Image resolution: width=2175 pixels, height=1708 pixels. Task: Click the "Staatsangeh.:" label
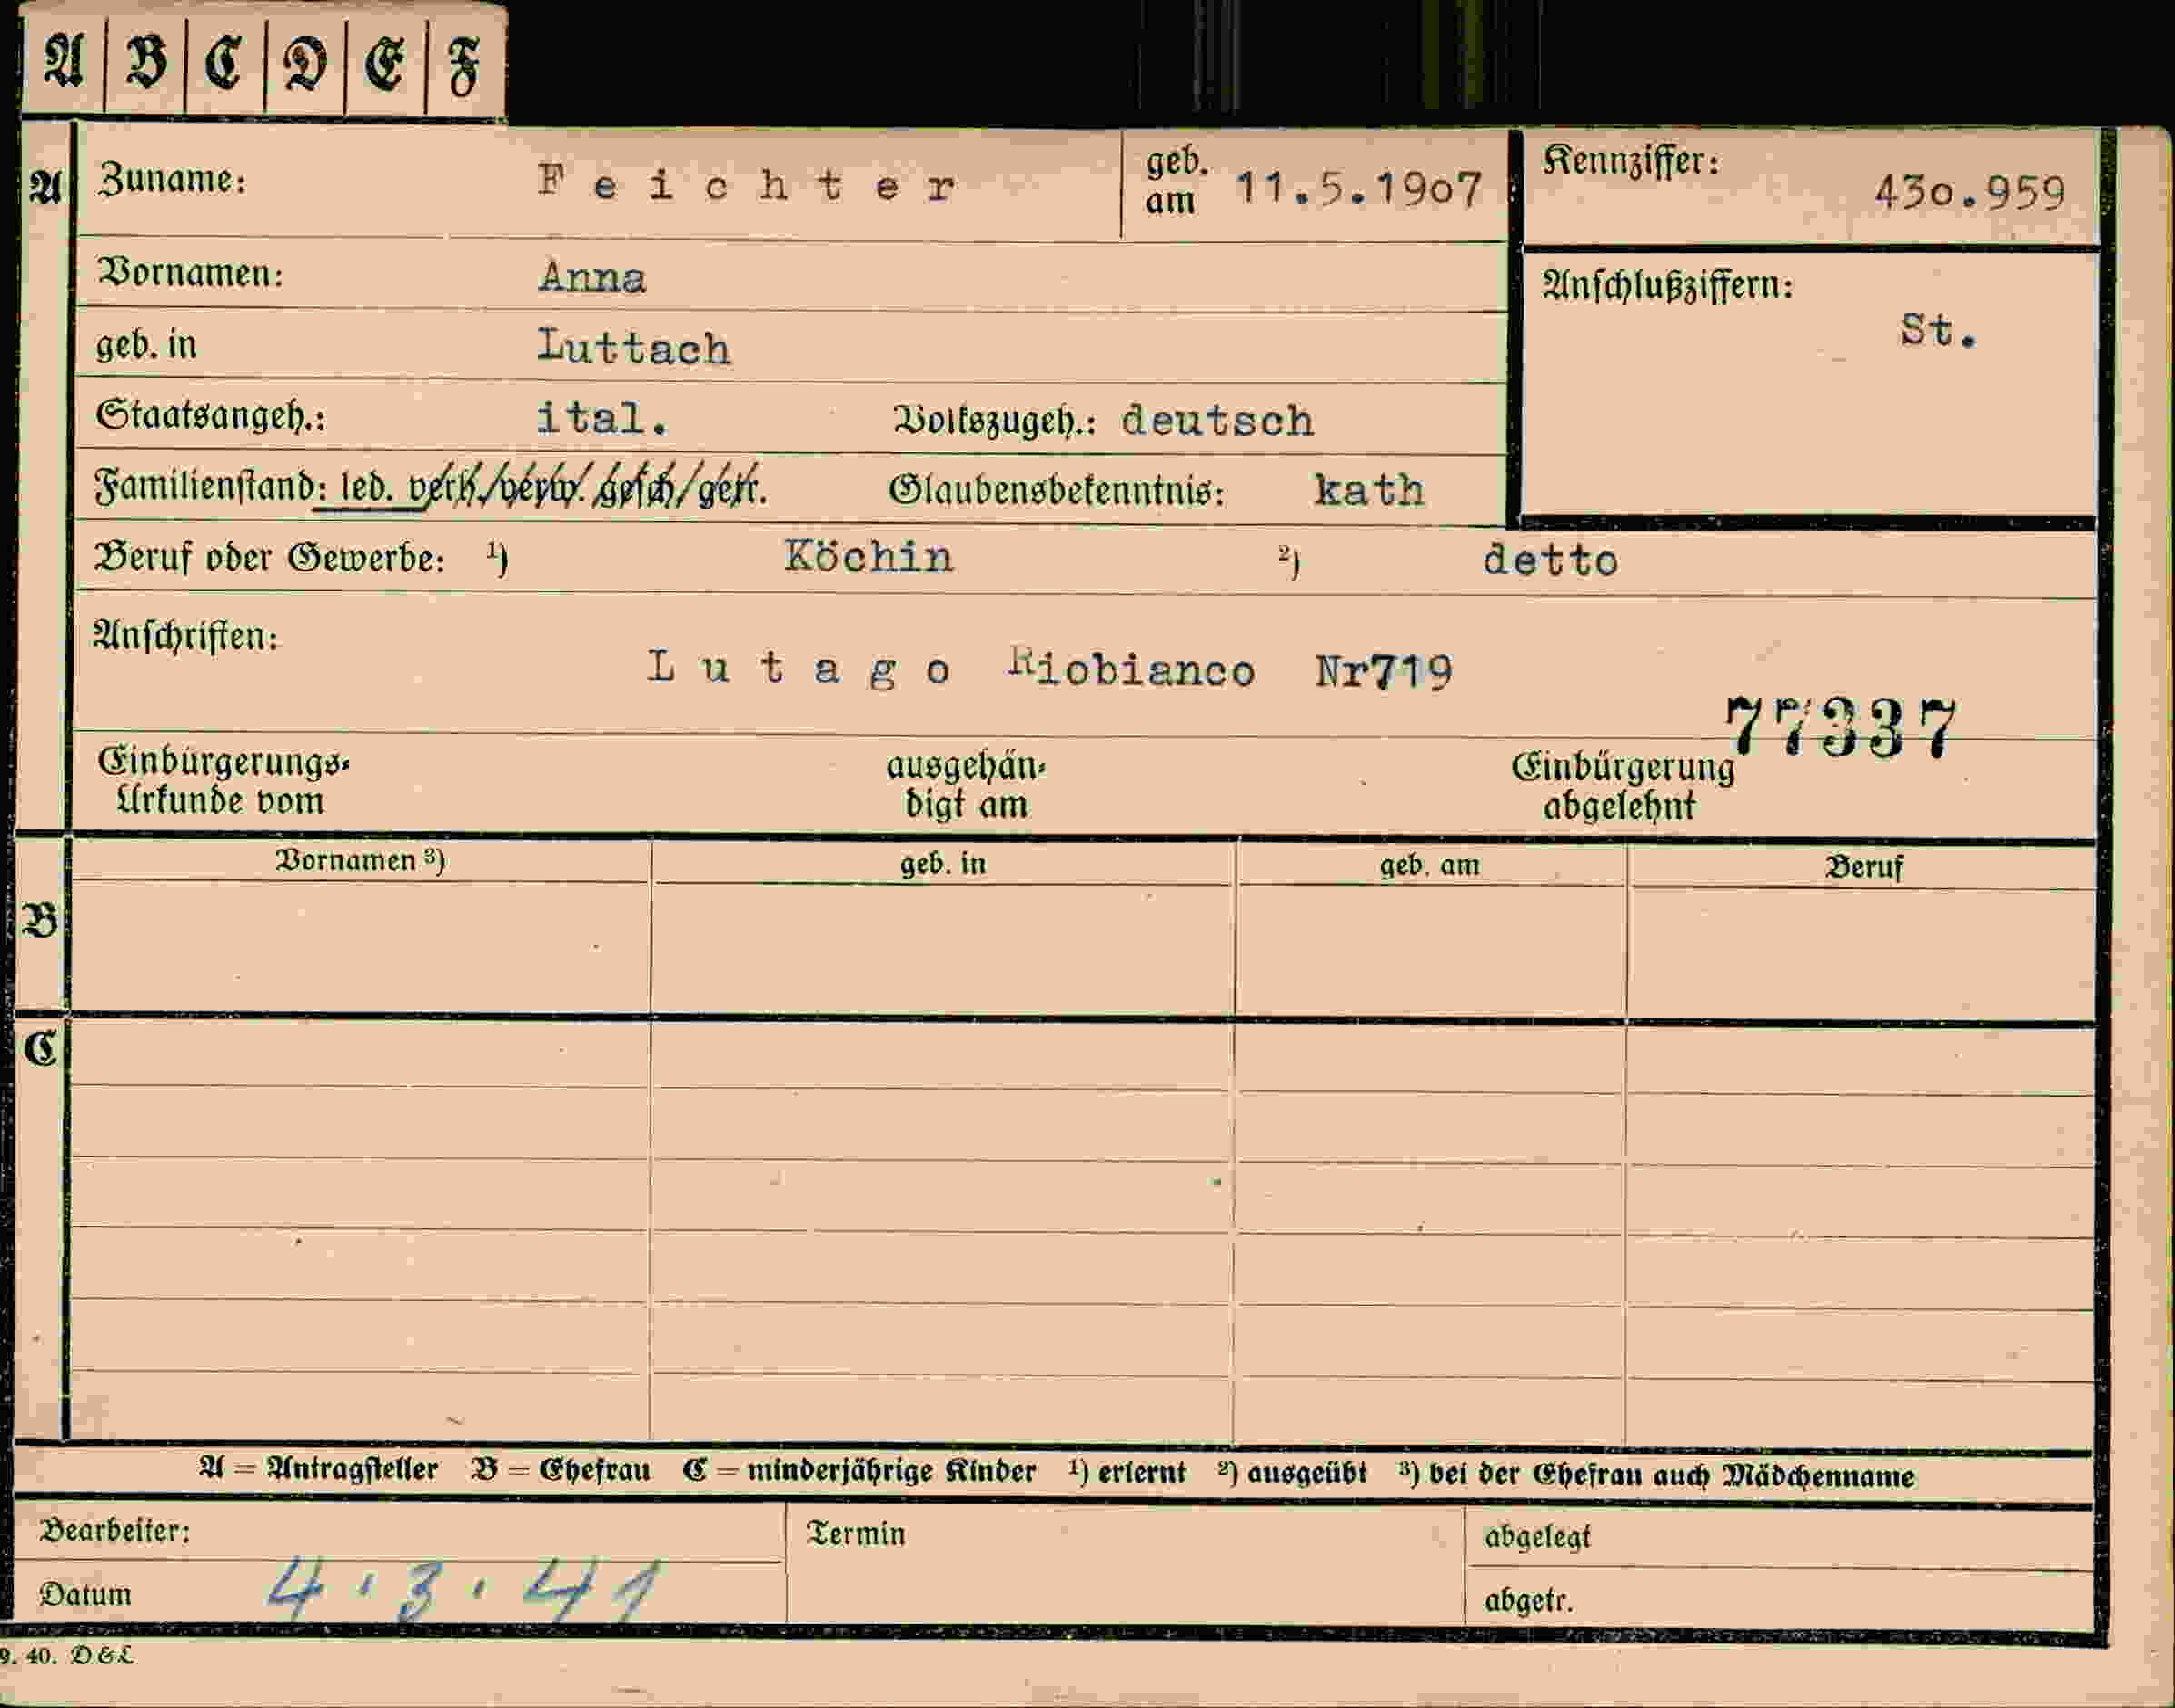click(x=211, y=415)
